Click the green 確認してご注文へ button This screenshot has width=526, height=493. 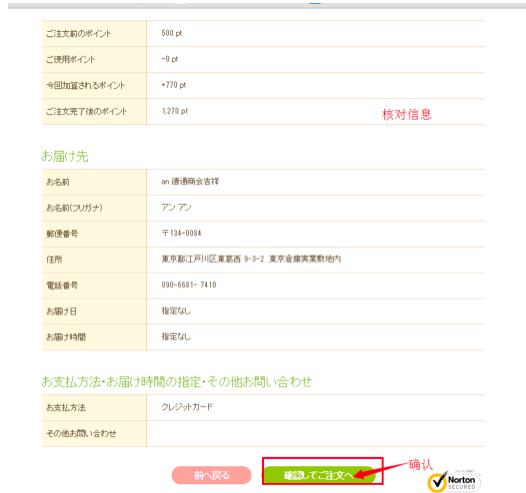319,475
